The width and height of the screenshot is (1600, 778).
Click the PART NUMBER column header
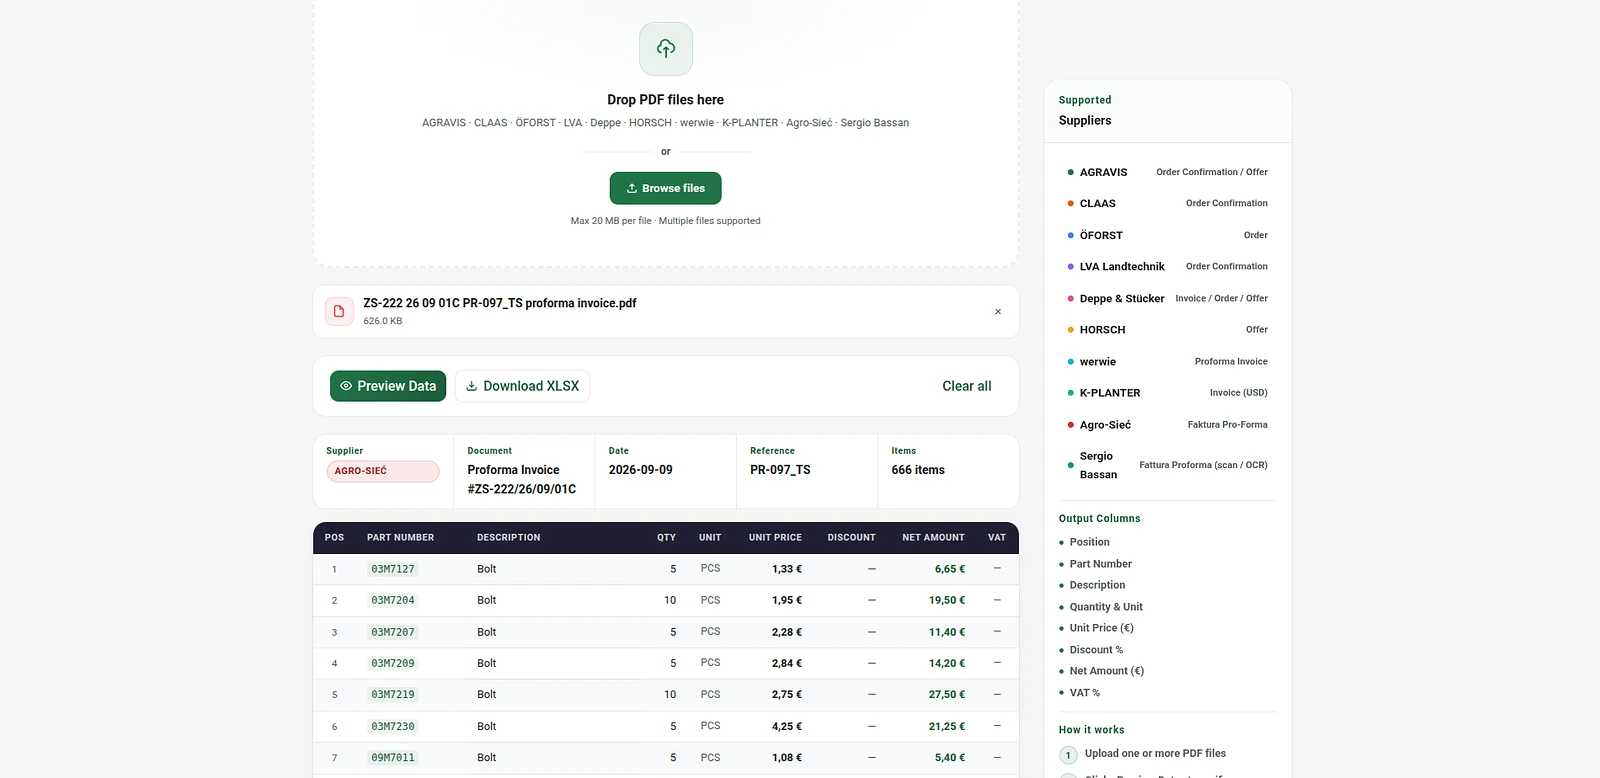click(x=400, y=538)
